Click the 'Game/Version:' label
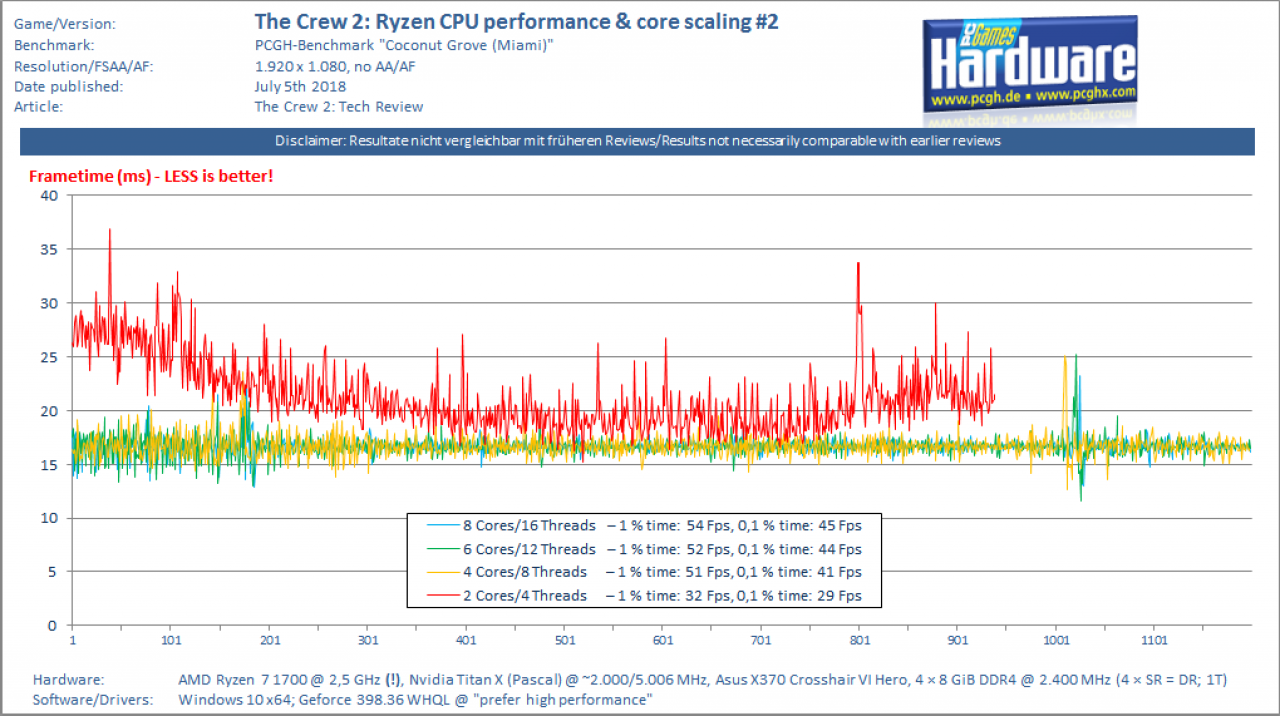Image resolution: width=1280 pixels, height=716 pixels. (65, 23)
